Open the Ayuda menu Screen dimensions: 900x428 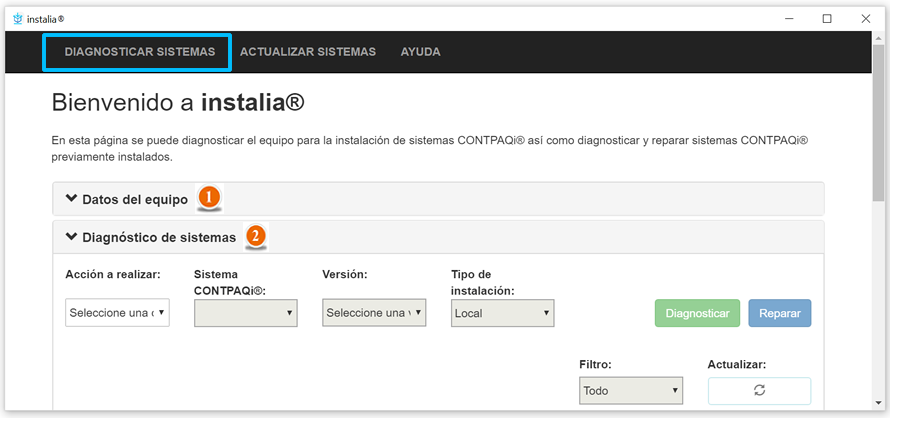point(420,52)
